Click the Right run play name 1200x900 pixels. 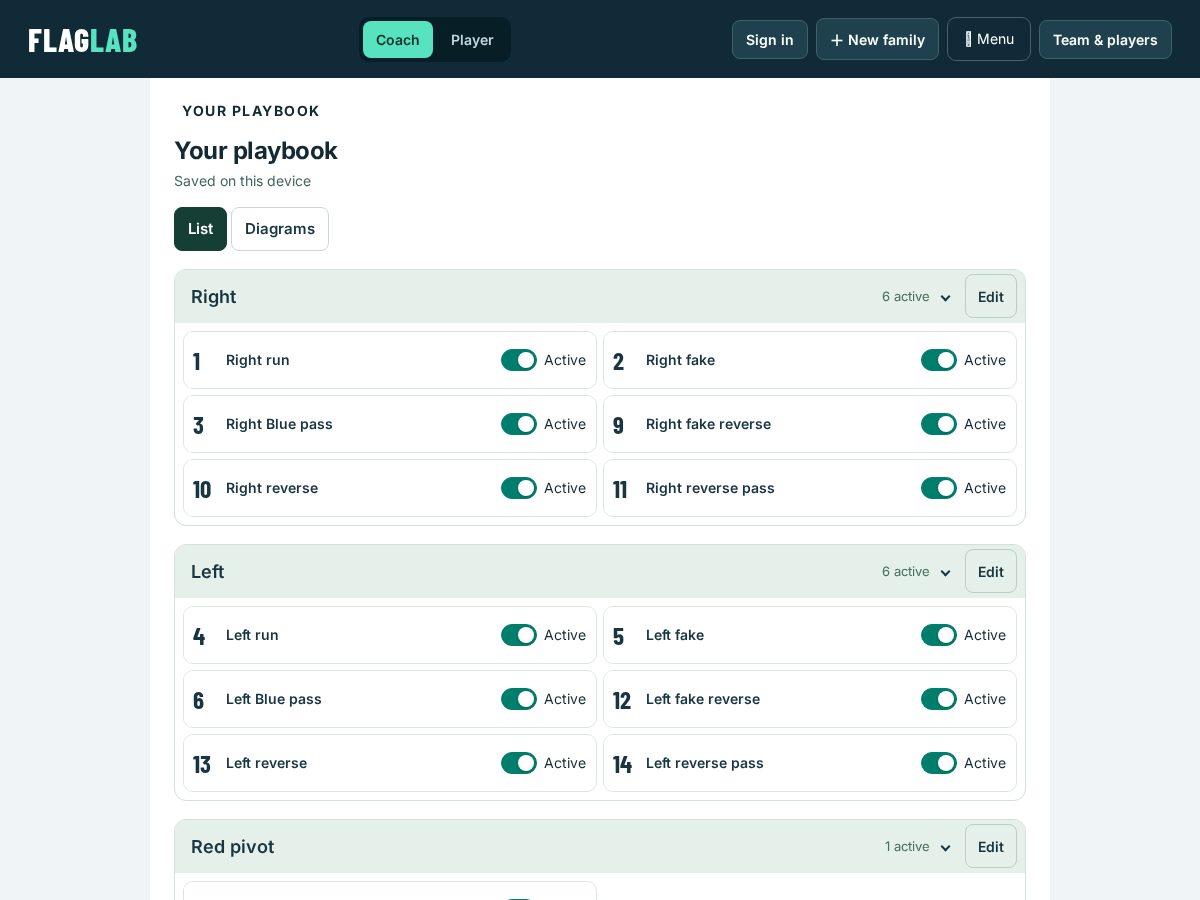pyautogui.click(x=258, y=360)
